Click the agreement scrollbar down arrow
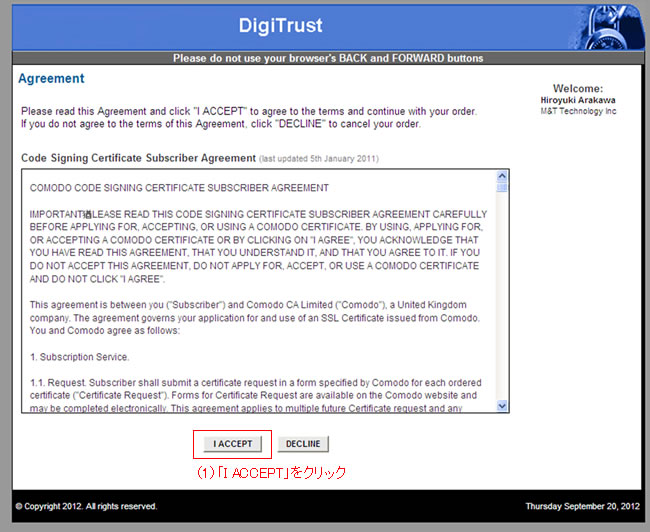 tap(502, 406)
